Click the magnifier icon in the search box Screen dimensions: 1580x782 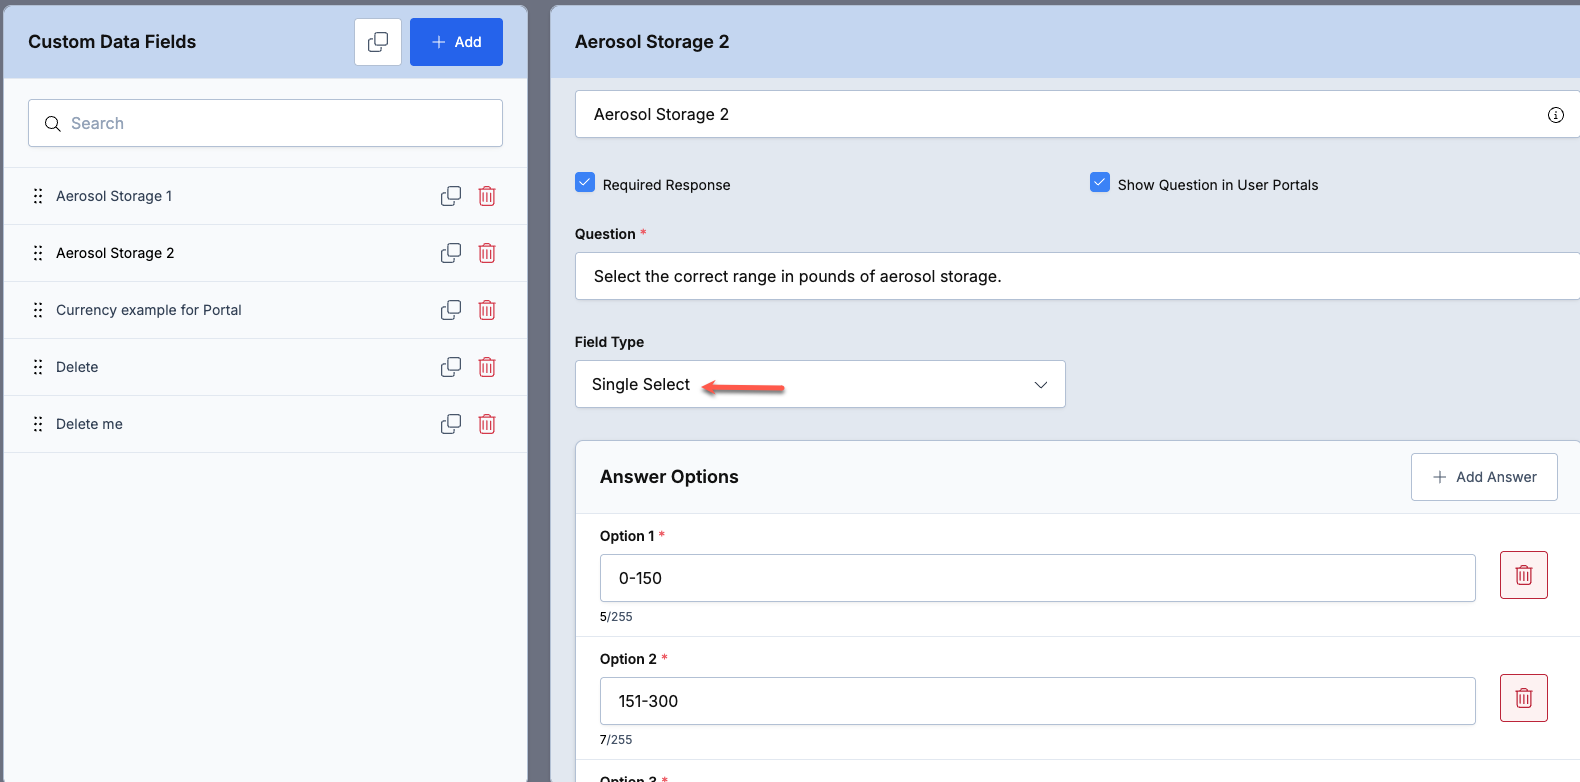(x=53, y=124)
